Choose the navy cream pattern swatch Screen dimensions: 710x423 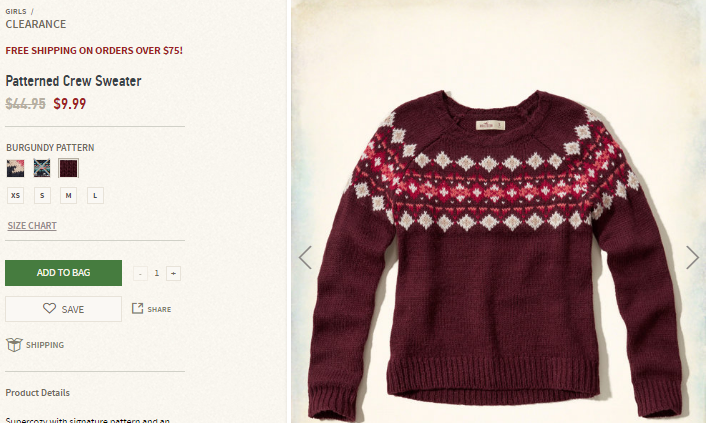(15, 168)
